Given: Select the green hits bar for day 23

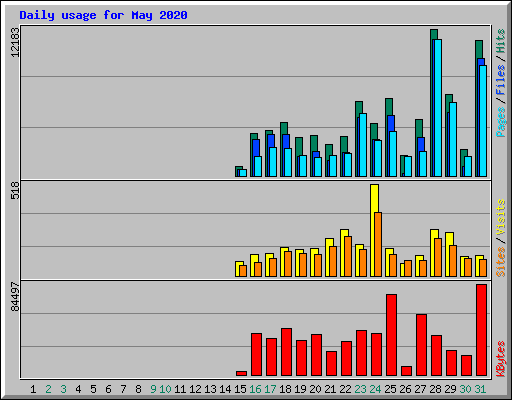Looking at the screenshot, I should [x=359, y=108].
